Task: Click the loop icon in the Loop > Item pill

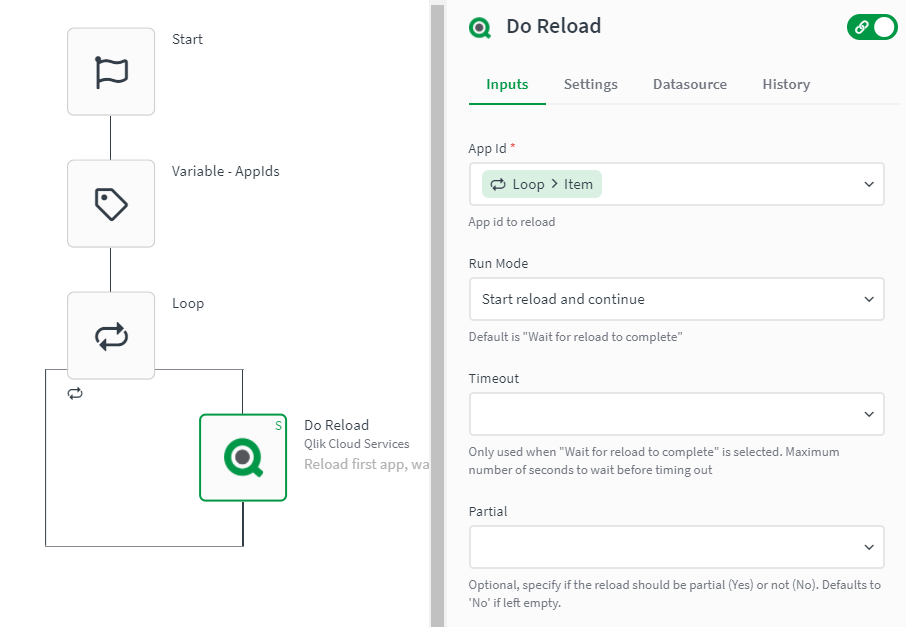Action: tap(498, 184)
